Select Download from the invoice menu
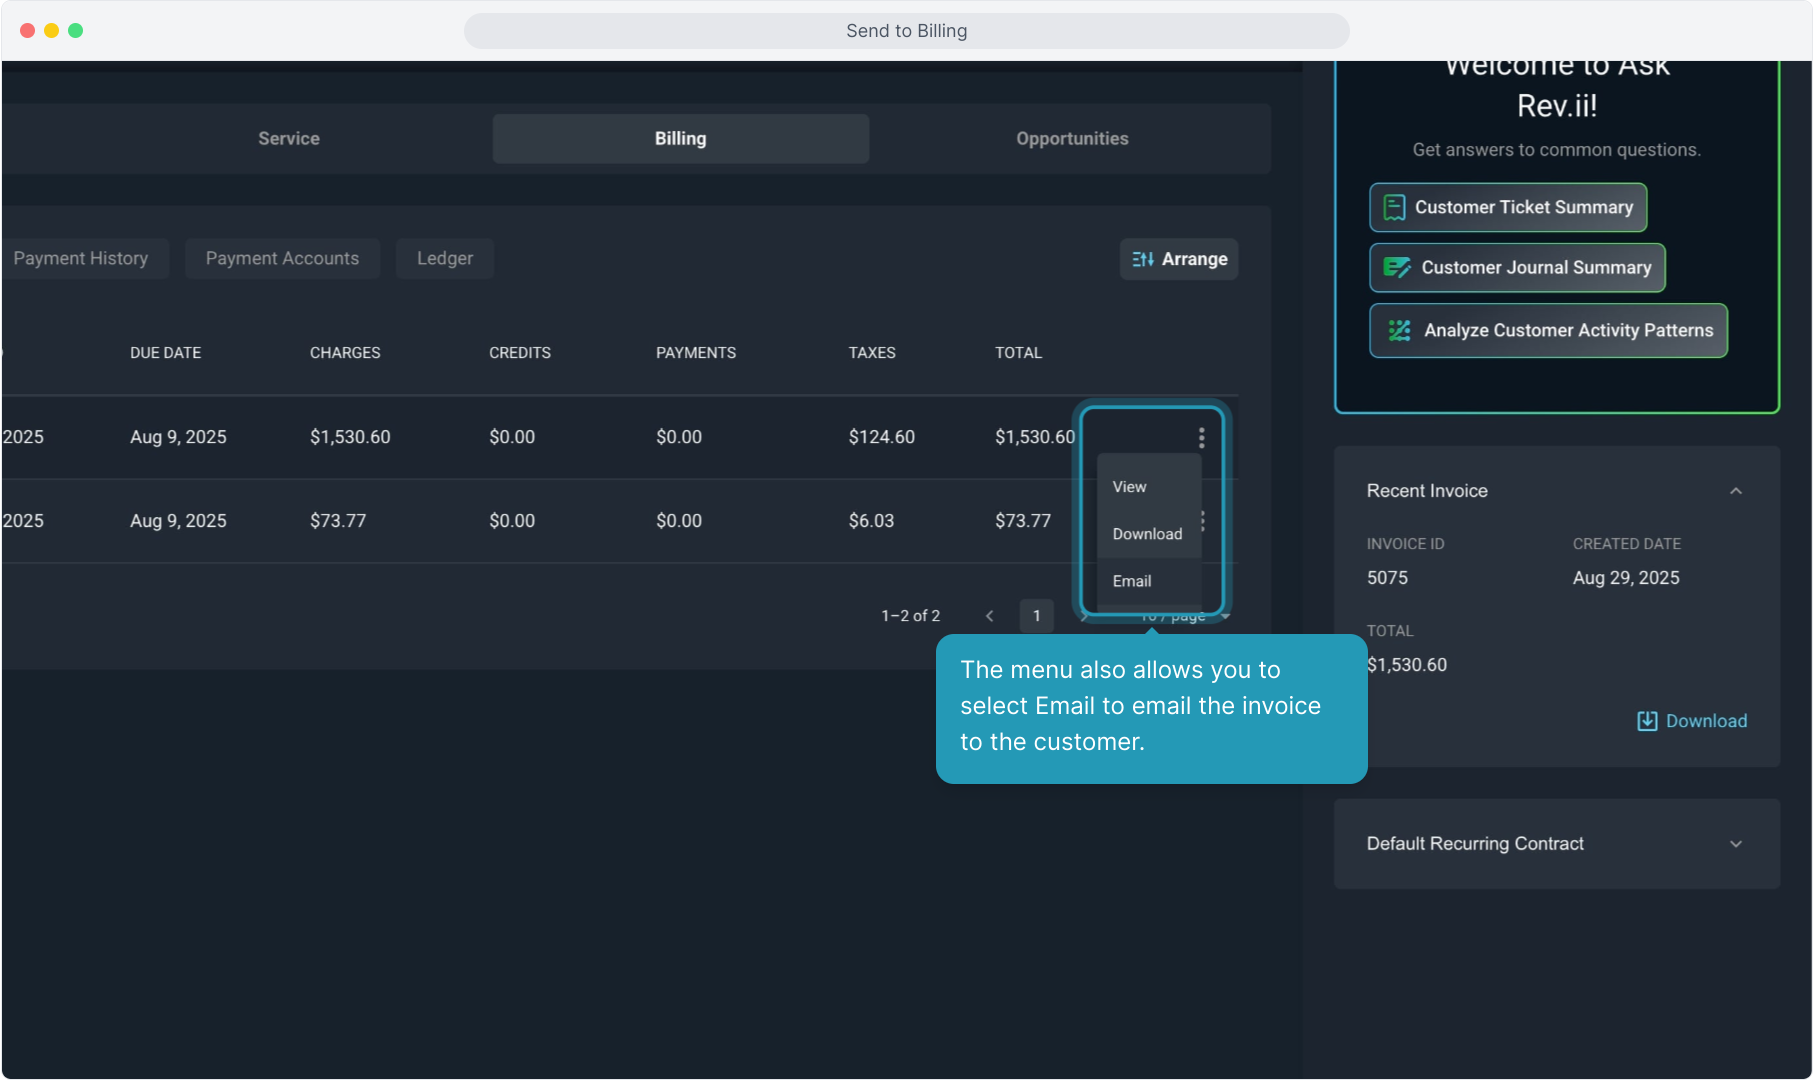 [x=1147, y=534]
